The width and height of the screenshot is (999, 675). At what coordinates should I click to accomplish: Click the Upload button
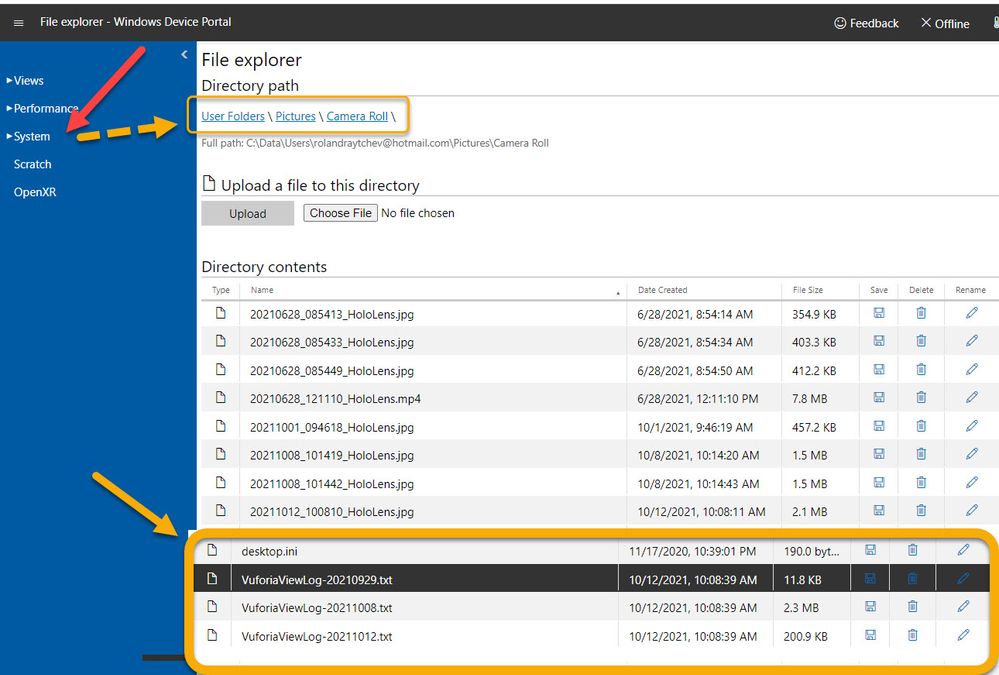coord(248,213)
